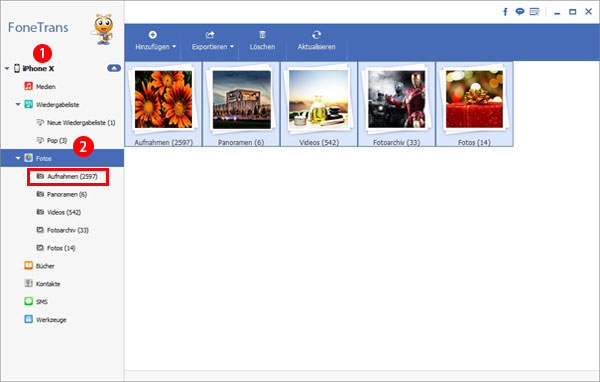Click the Panoramen (6) thumbnail caption

[x=241, y=142]
